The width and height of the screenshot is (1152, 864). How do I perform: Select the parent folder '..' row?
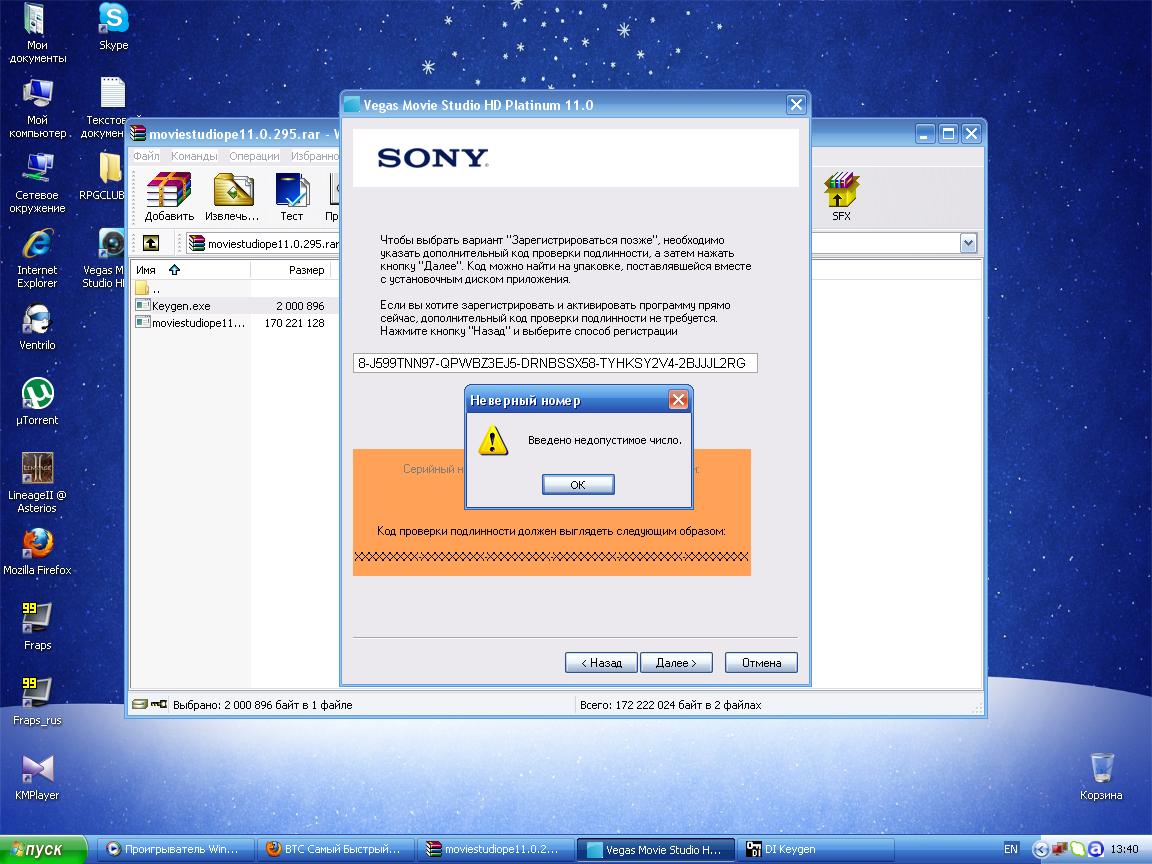point(148,288)
